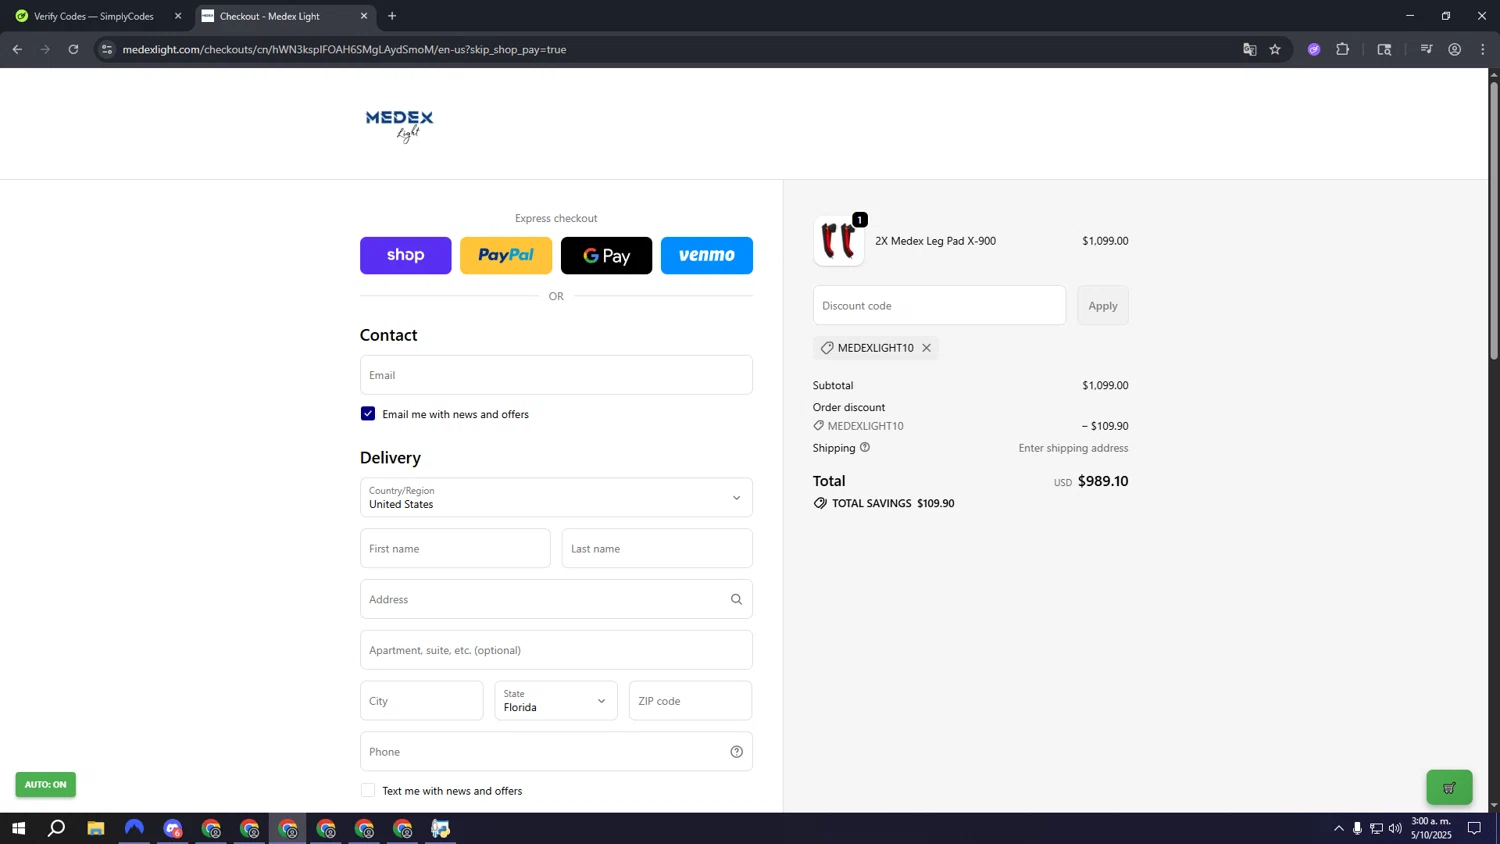The image size is (1500, 844).
Task: Click the First name field
Action: tap(455, 549)
